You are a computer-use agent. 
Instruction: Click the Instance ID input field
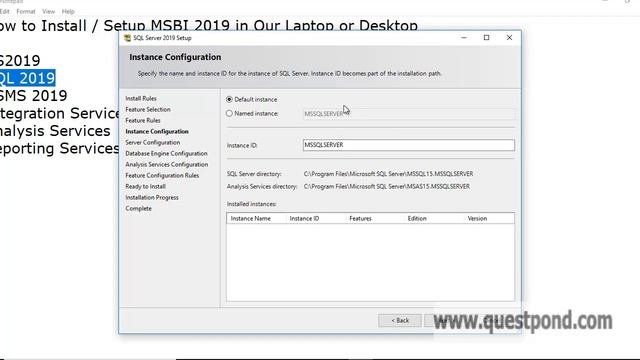coord(409,145)
